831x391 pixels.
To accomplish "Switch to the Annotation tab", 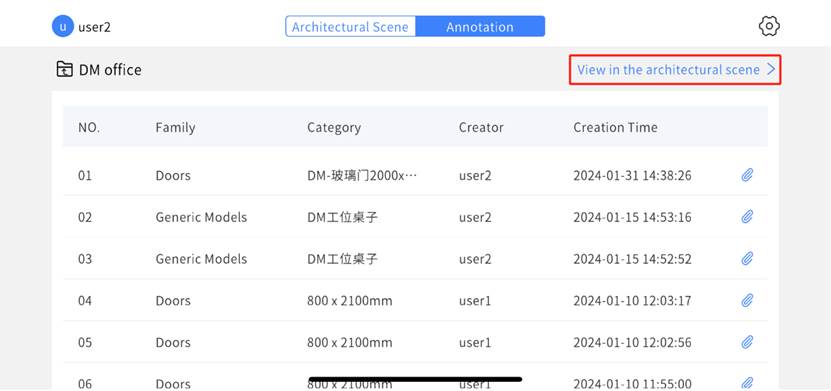I will coord(480,26).
